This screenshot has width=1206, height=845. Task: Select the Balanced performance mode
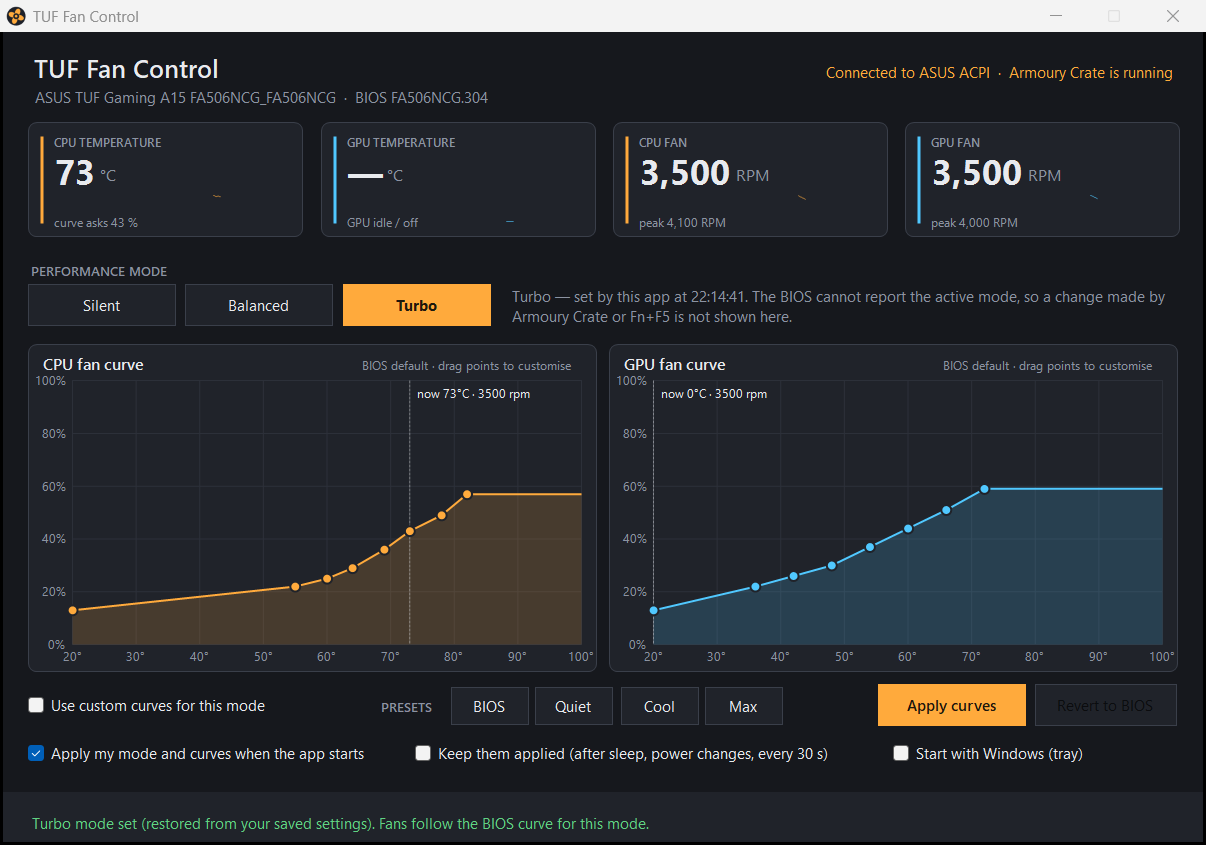tap(258, 305)
